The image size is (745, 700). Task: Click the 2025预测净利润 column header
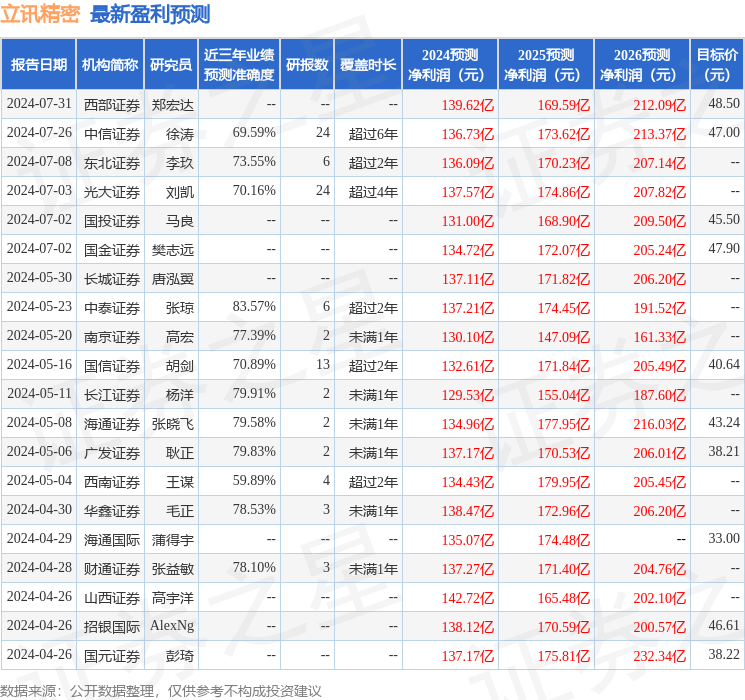(x=545, y=64)
